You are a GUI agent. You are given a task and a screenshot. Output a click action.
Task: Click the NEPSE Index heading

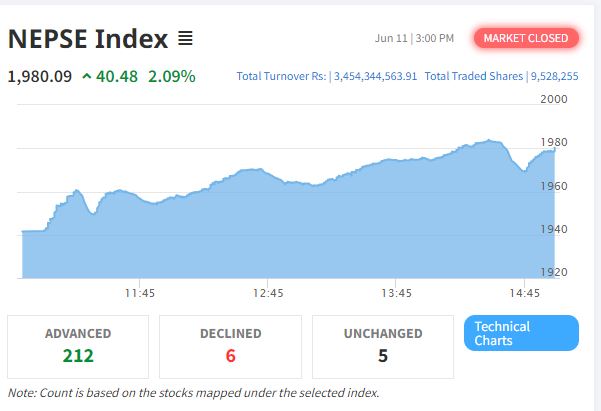click(88, 39)
